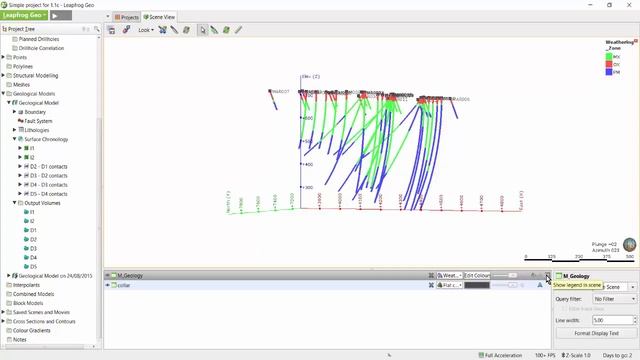Open the Leapfrog Geo main menu dropdown
This screenshot has width=640, height=360.
point(24,16)
